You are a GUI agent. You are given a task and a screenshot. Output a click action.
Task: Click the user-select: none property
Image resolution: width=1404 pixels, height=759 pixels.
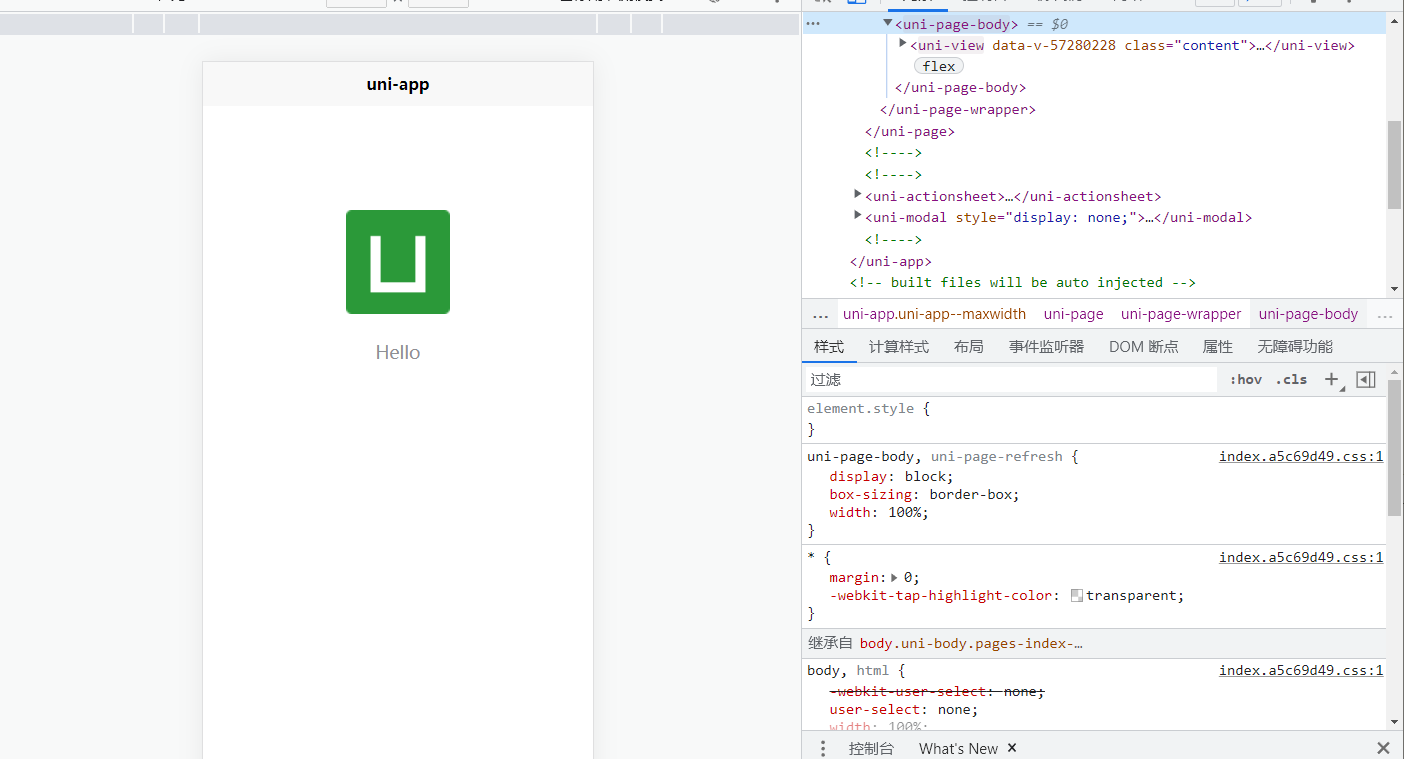(x=903, y=710)
